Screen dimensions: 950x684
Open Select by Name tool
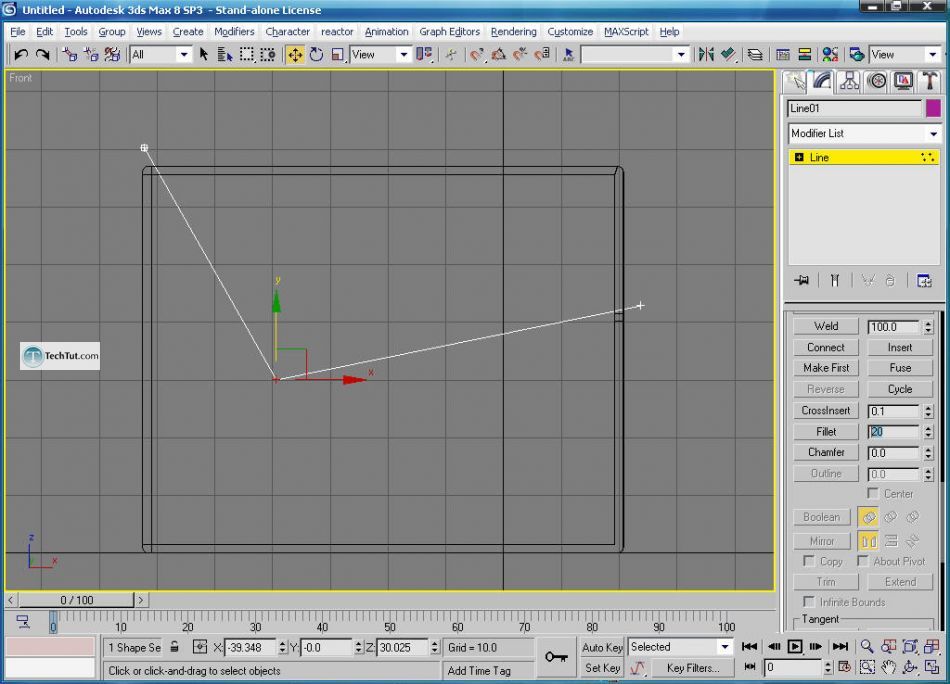pyautogui.click(x=225, y=55)
